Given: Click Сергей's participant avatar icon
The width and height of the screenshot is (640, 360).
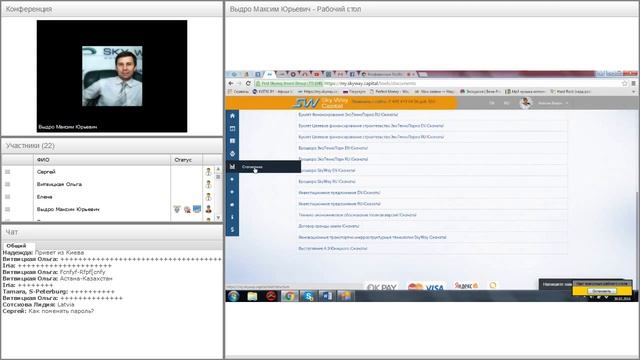Looking at the screenshot, I should pos(209,172).
